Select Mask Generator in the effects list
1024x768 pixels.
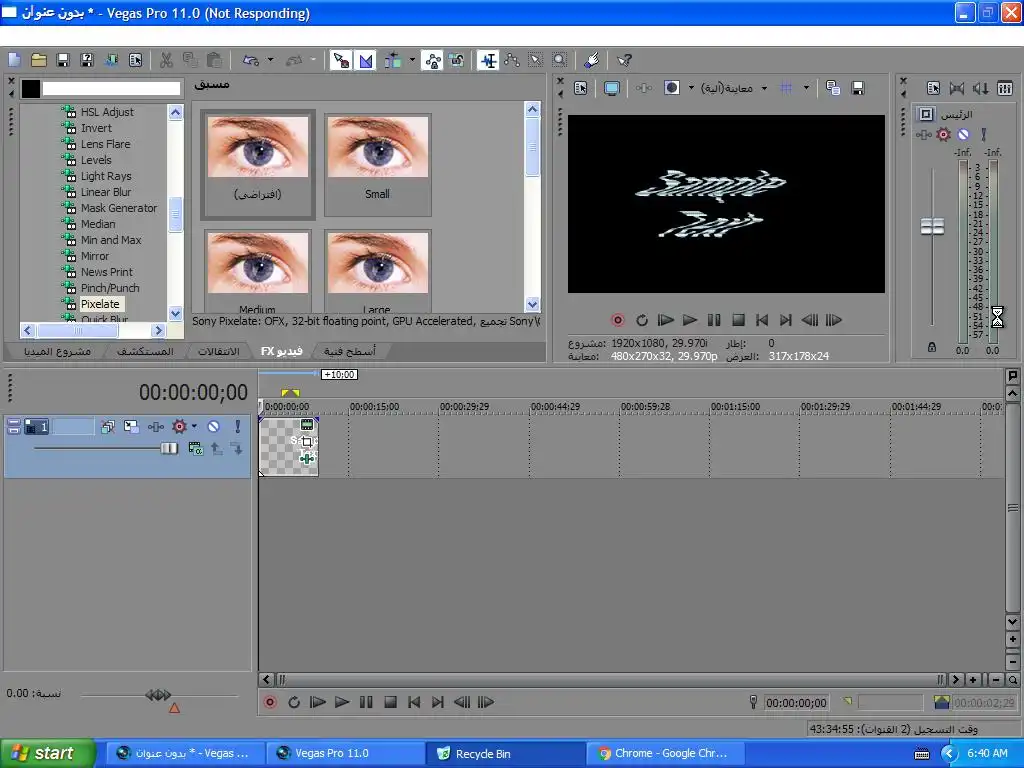coord(119,208)
